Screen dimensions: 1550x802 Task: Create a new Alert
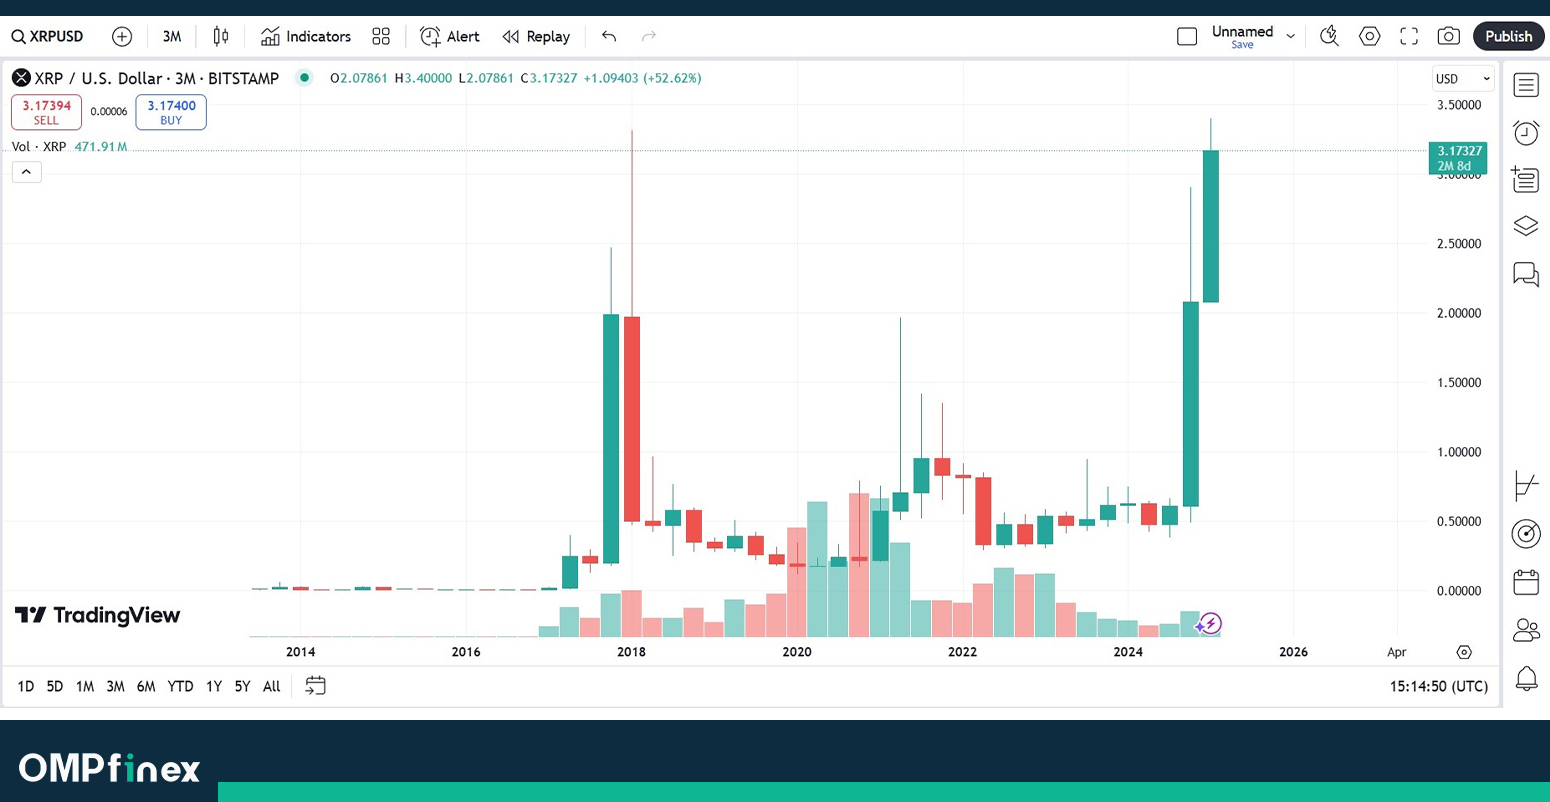[450, 37]
